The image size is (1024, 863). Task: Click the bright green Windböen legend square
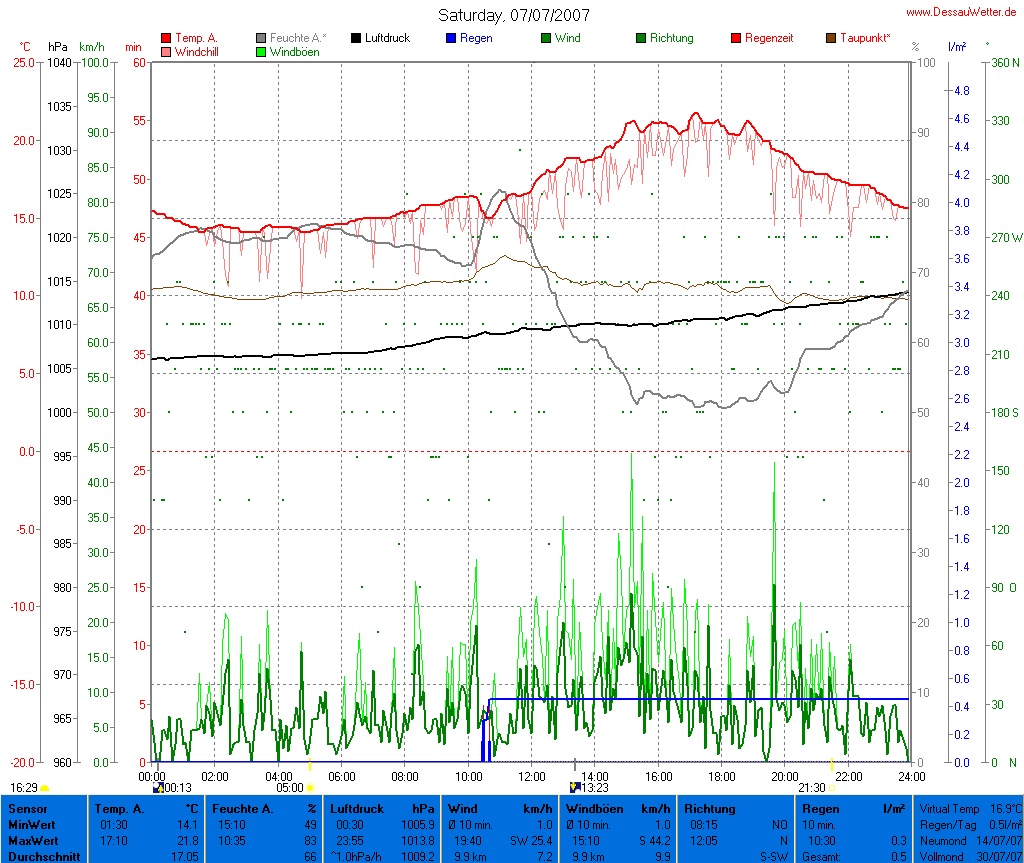point(261,51)
